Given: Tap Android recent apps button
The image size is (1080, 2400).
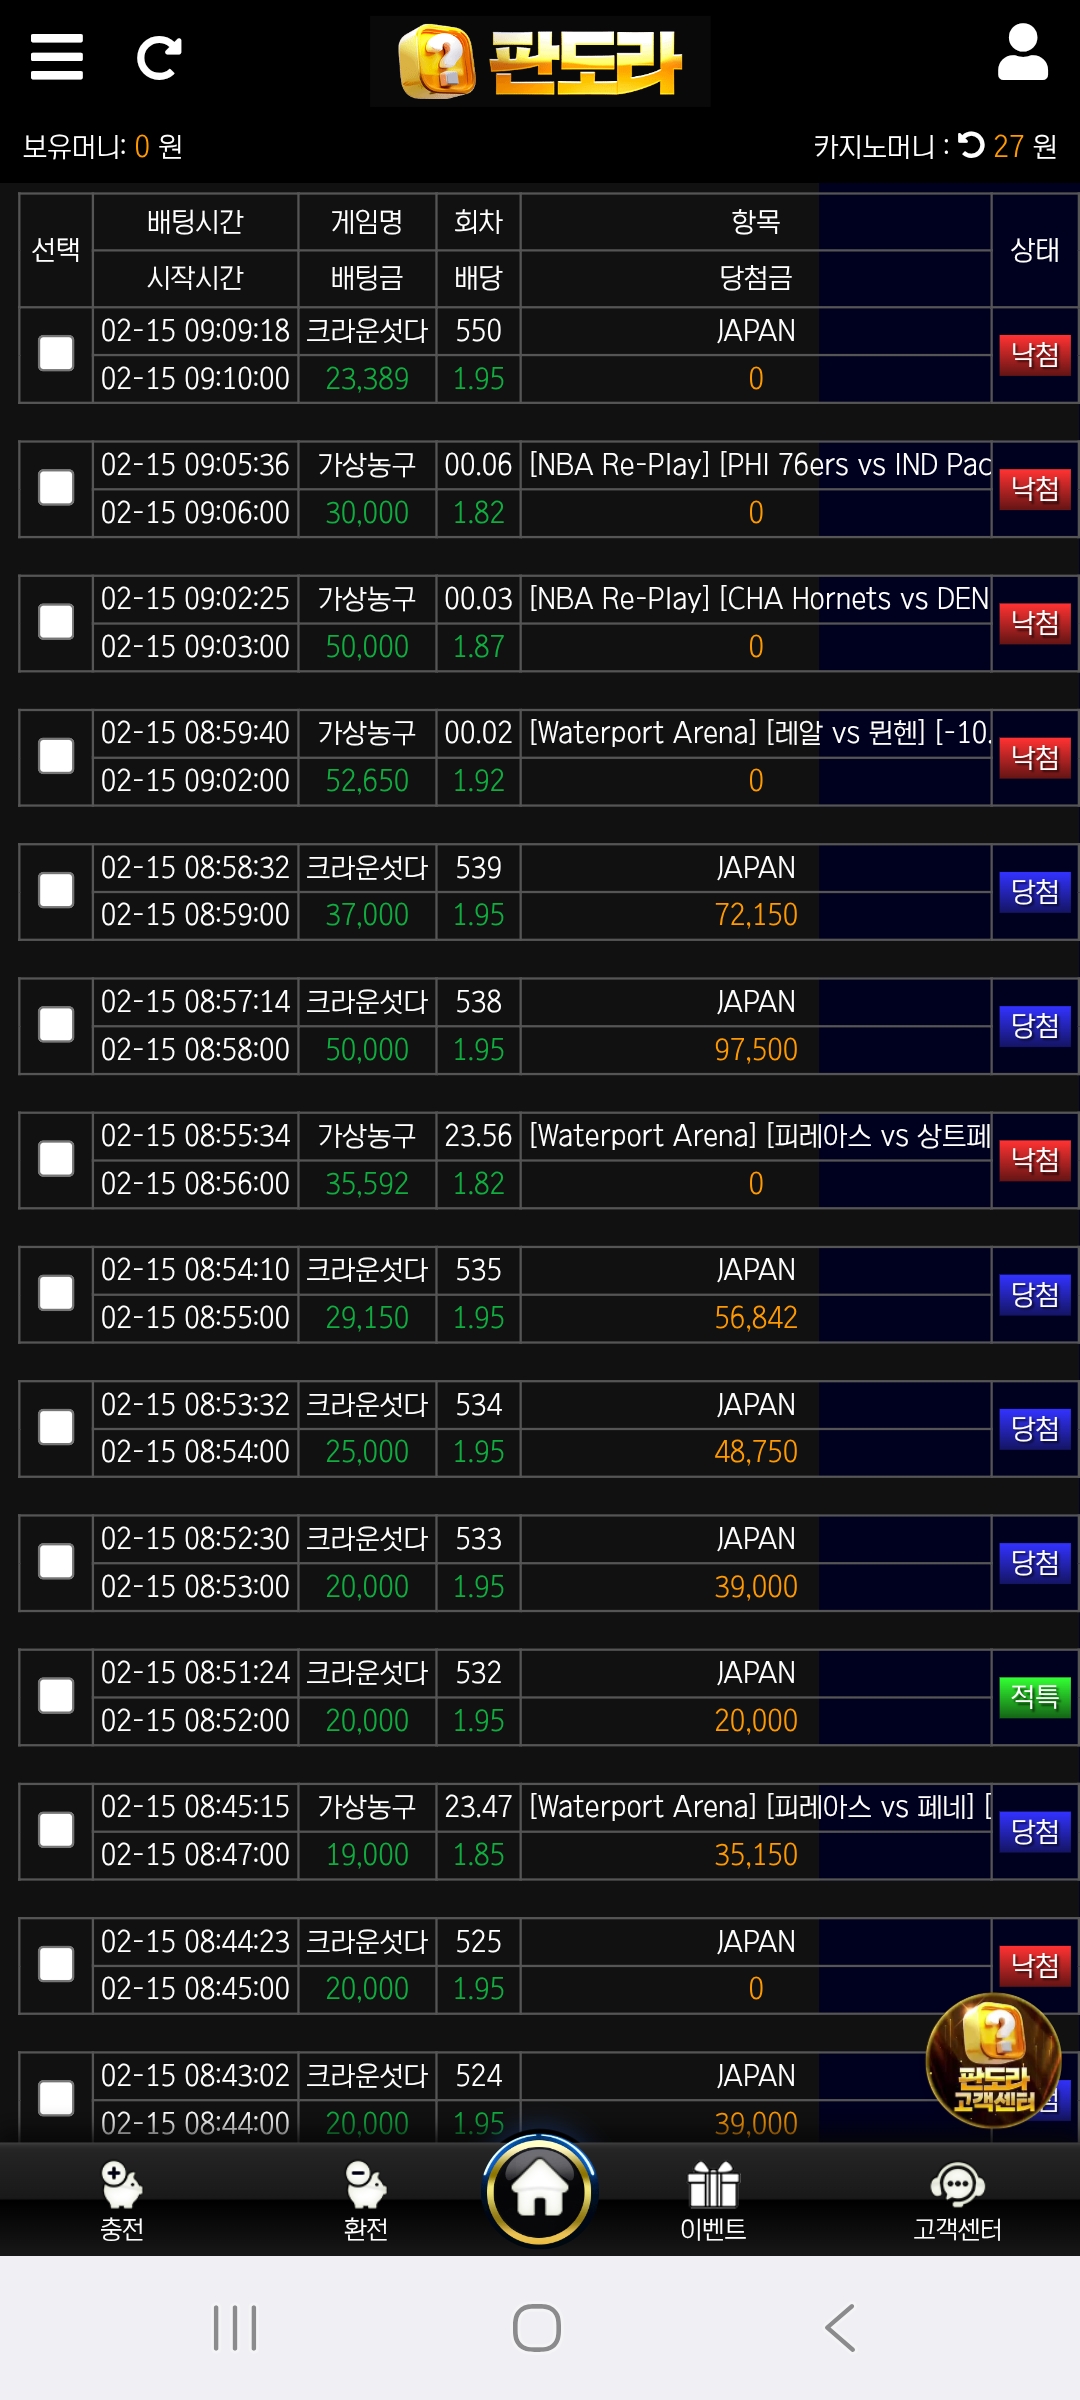Looking at the screenshot, I should [236, 2328].
